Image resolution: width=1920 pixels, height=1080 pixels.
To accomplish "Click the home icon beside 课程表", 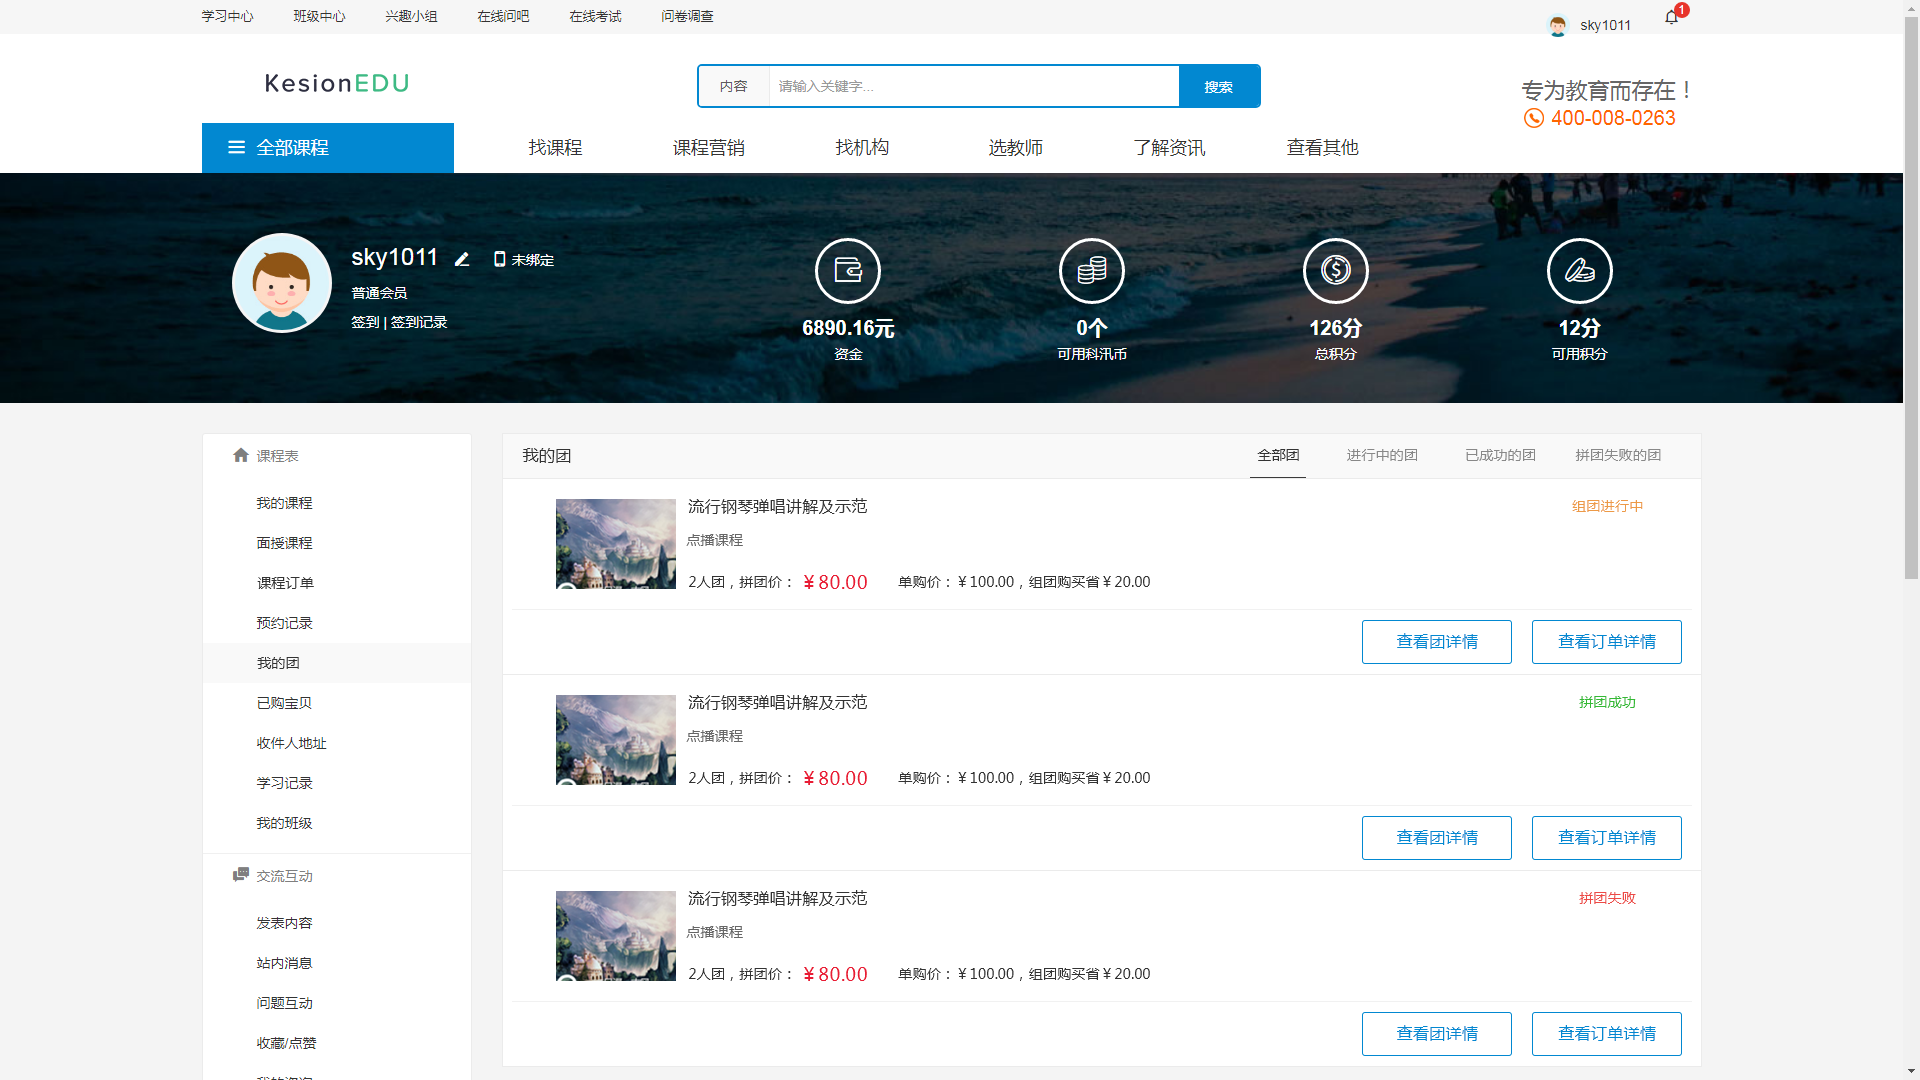I will coord(240,455).
